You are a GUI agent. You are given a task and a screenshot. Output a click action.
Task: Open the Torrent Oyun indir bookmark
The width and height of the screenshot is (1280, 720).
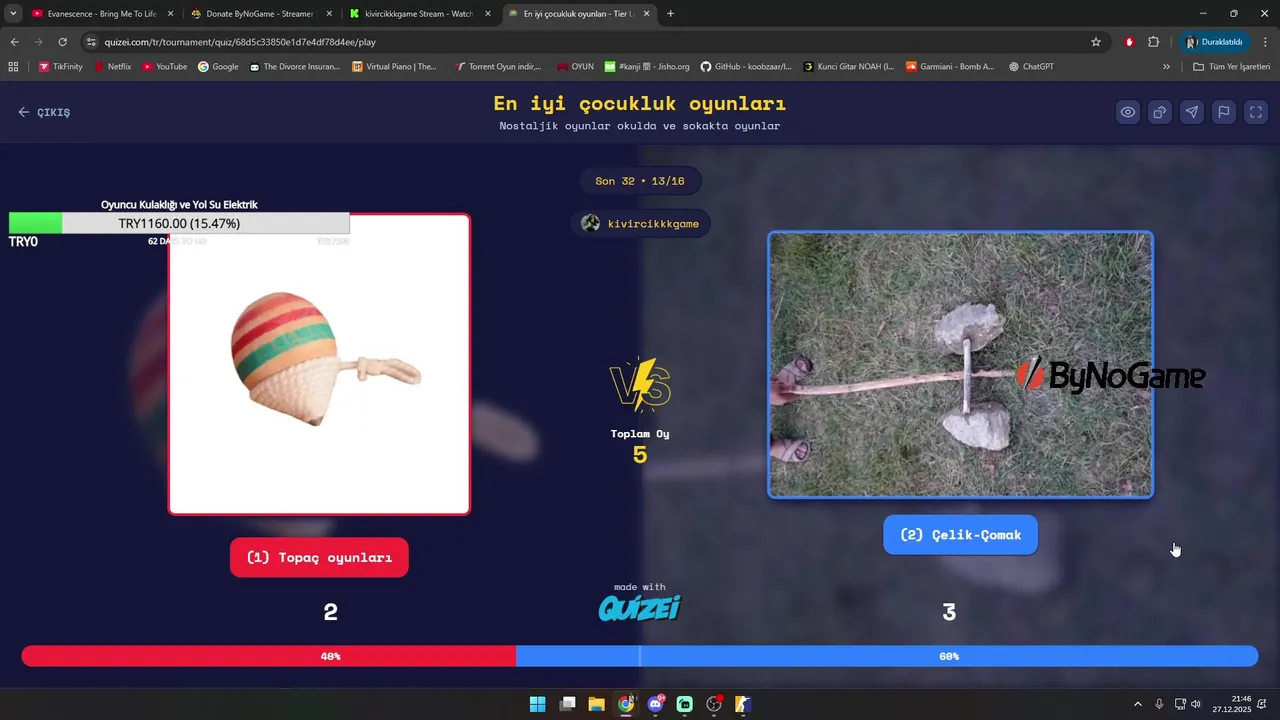(x=498, y=66)
